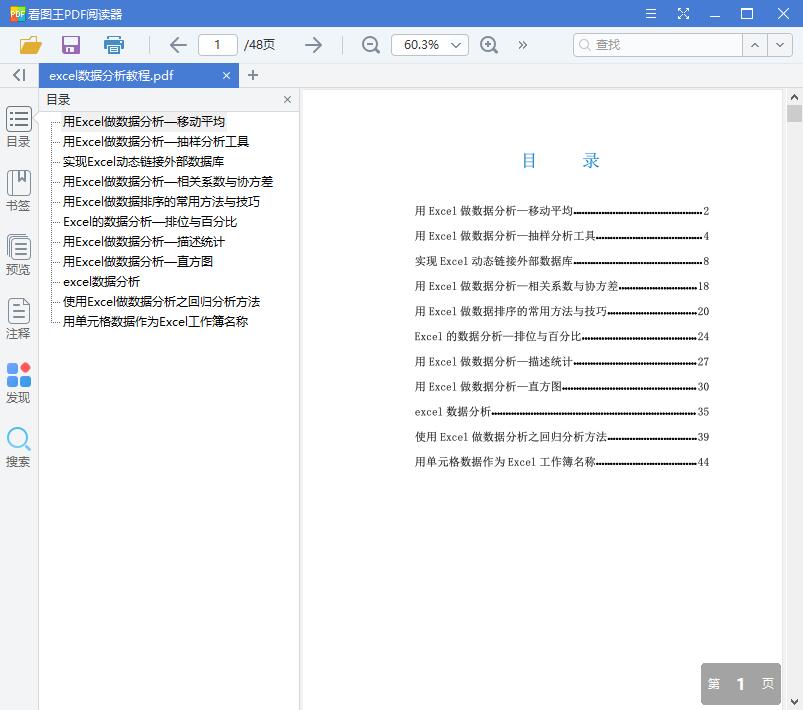The width and height of the screenshot is (803, 710).
Task: Zoom in with the plus magnifier
Action: pyautogui.click(x=489, y=45)
